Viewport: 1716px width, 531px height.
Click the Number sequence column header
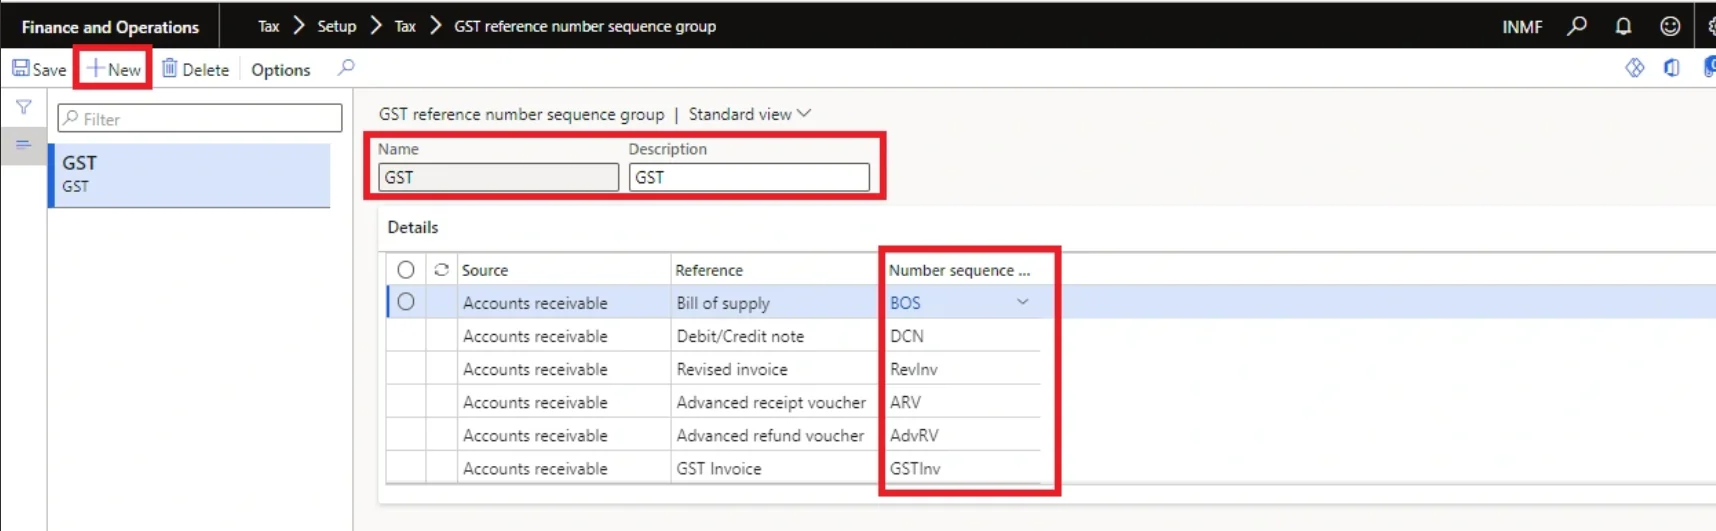(x=959, y=270)
